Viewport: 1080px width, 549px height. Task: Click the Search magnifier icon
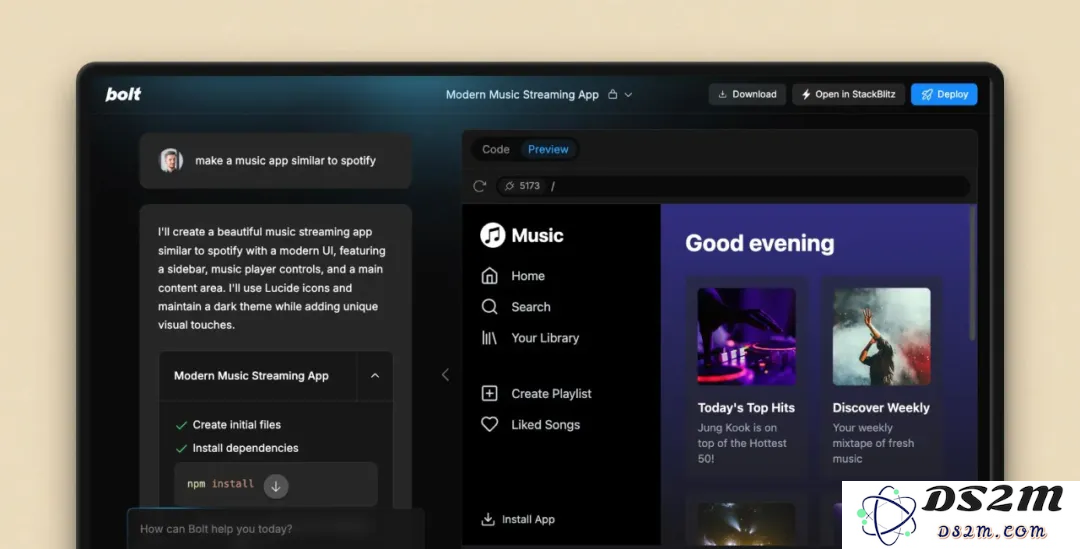pyautogui.click(x=489, y=307)
